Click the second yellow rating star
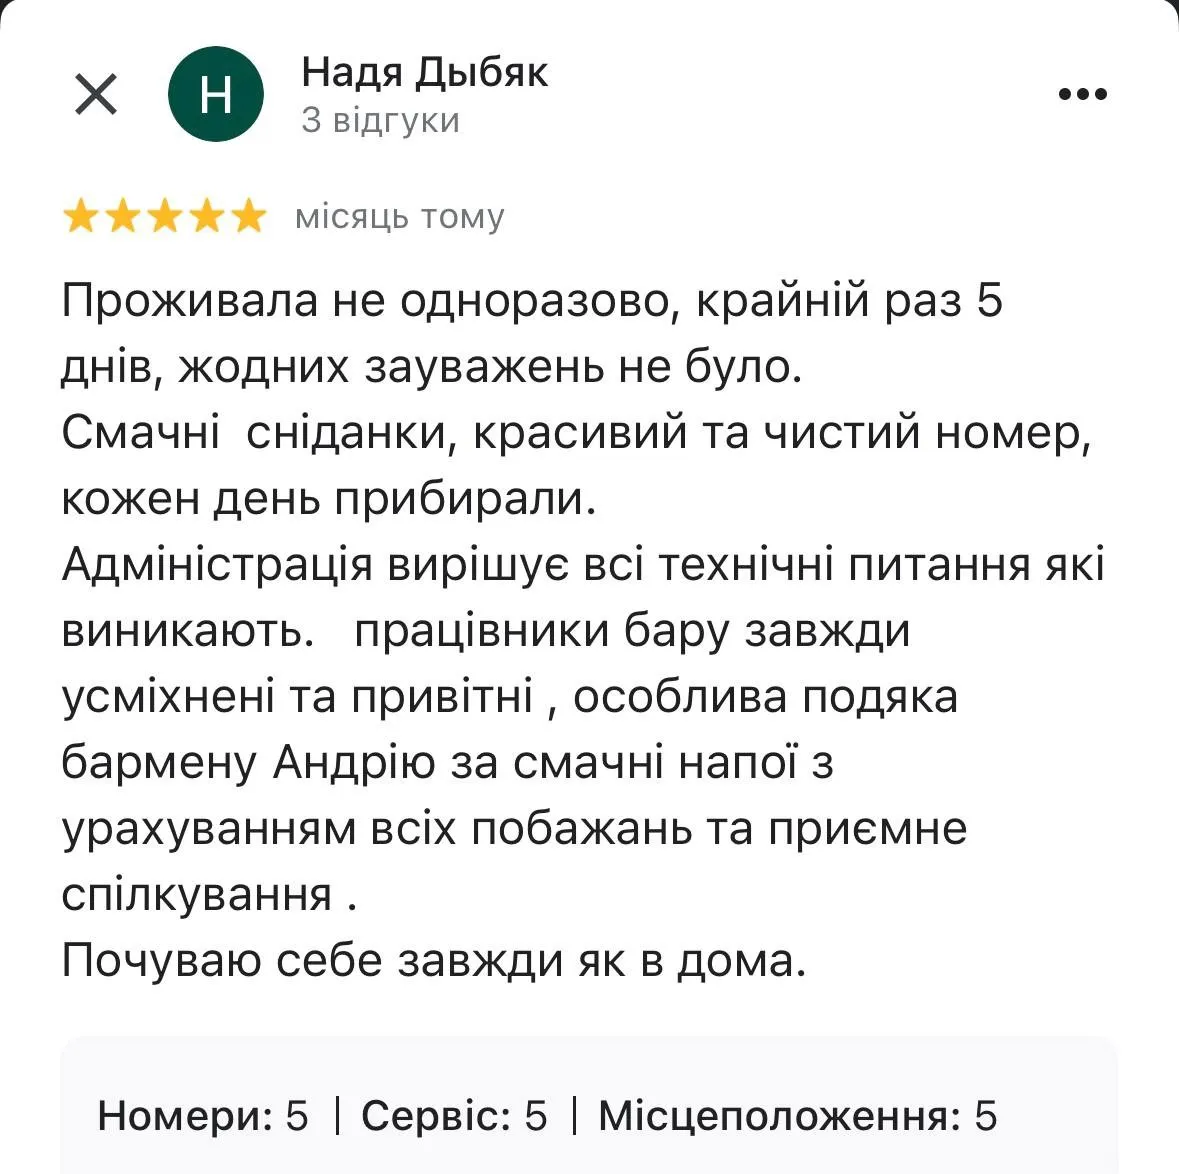The image size is (1179, 1174). (x=122, y=216)
